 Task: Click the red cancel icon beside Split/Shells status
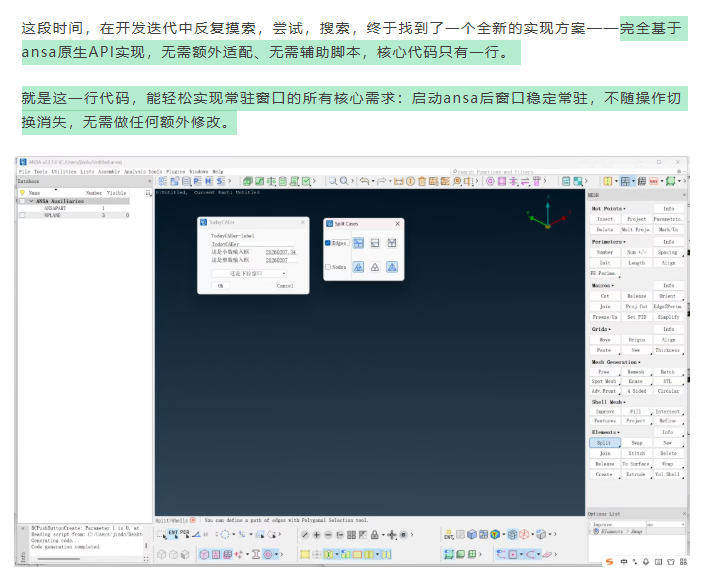pos(193,520)
